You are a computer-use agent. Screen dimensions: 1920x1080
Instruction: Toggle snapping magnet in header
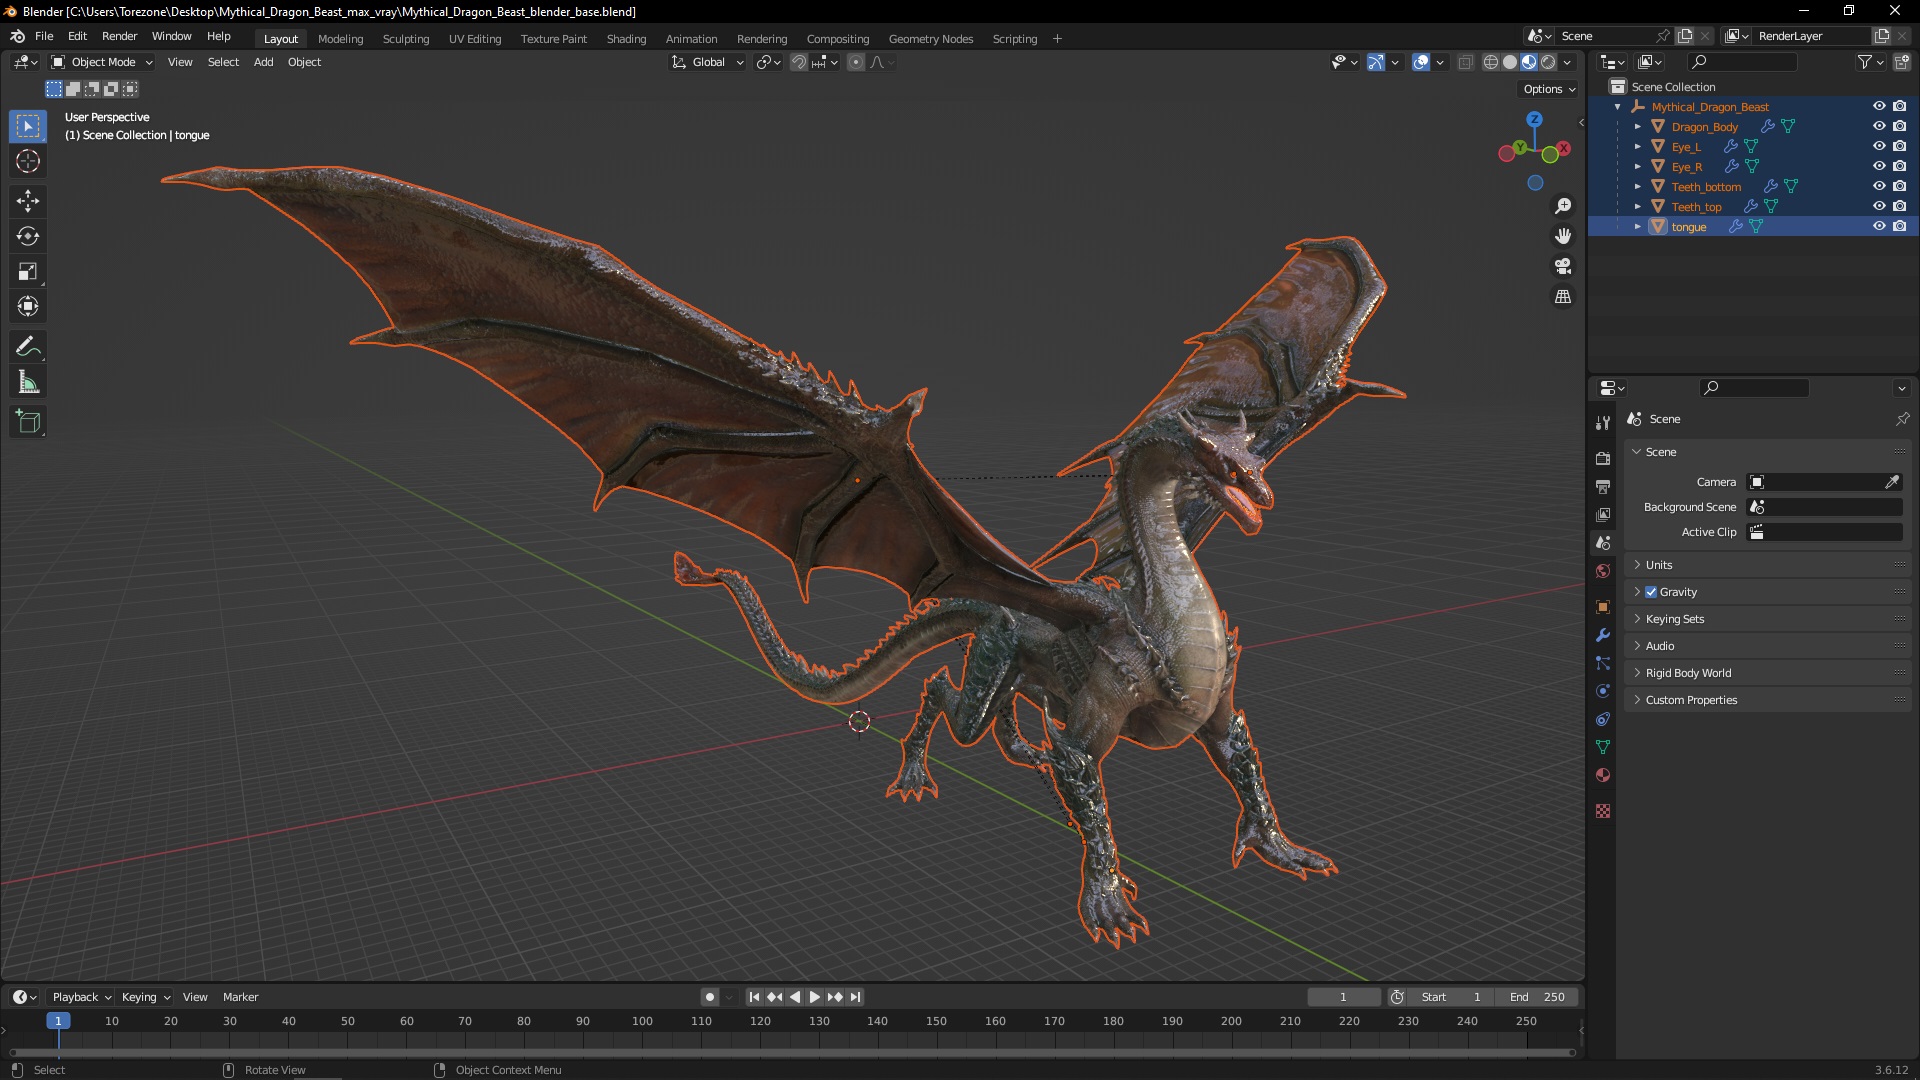pyautogui.click(x=799, y=62)
